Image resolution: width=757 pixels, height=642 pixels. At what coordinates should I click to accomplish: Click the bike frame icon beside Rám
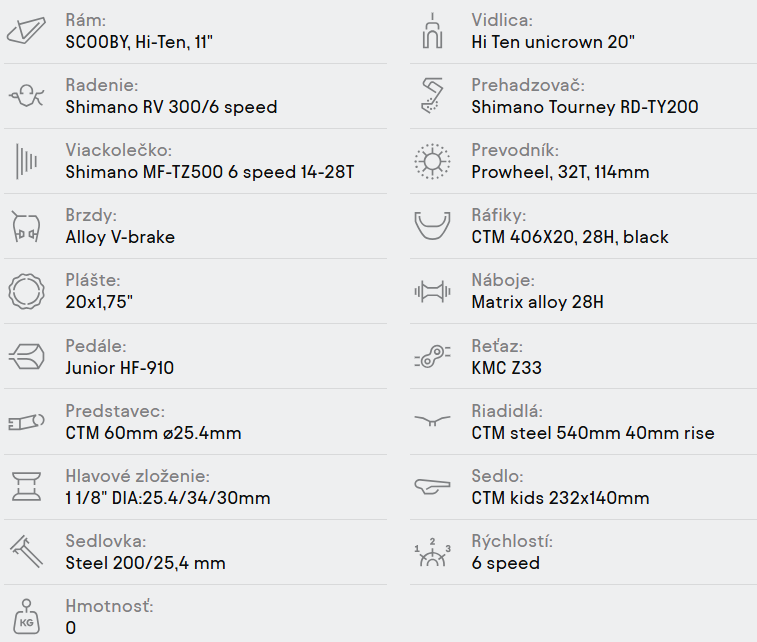[27, 31]
